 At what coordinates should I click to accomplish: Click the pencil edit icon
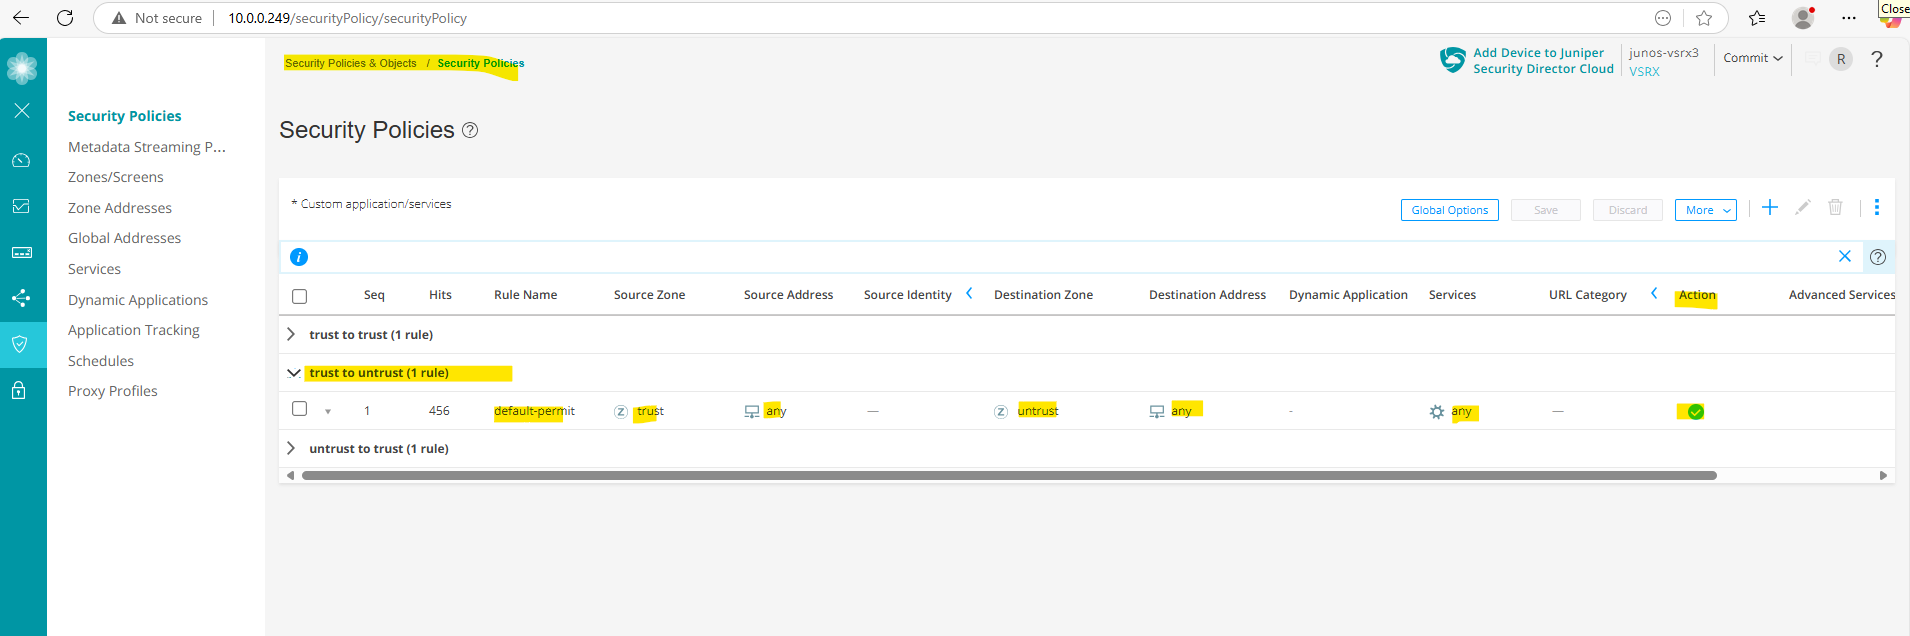(1803, 207)
